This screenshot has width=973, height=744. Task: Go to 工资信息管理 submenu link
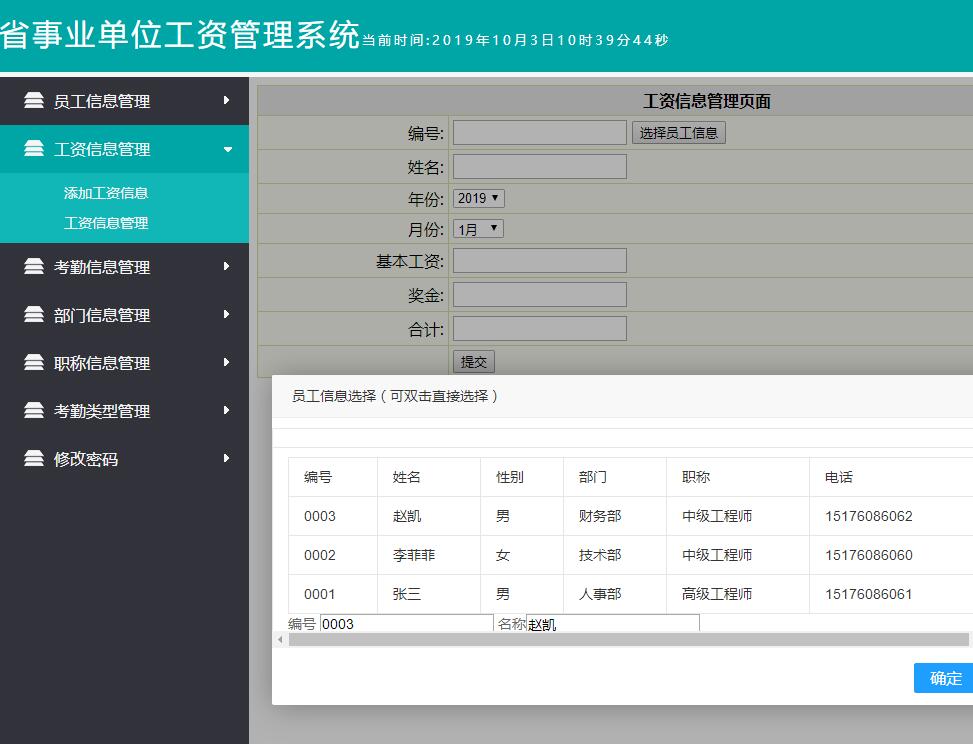click(105, 223)
